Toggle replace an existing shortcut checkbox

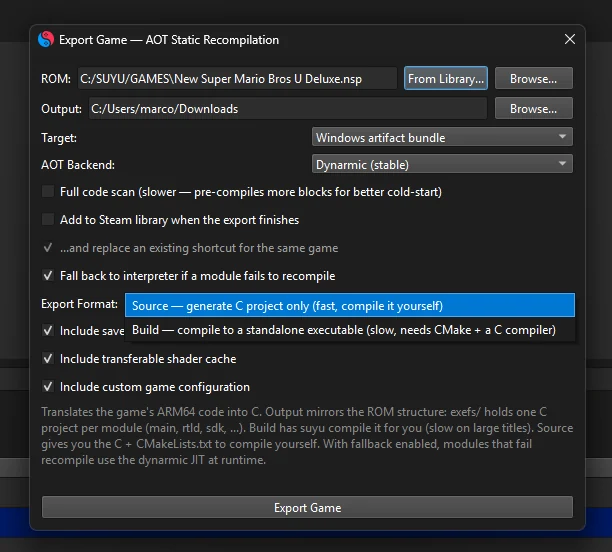(48, 248)
